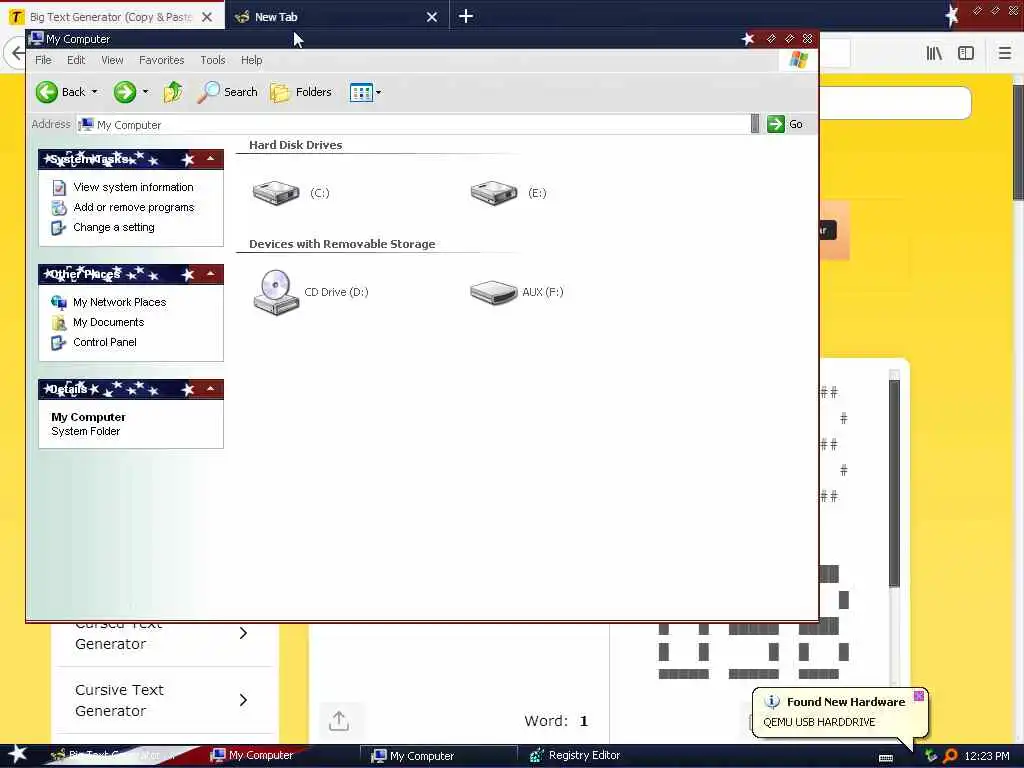Viewport: 1024px width, 768px height.
Task: Click My Computer title bar icon
Action: (37, 39)
